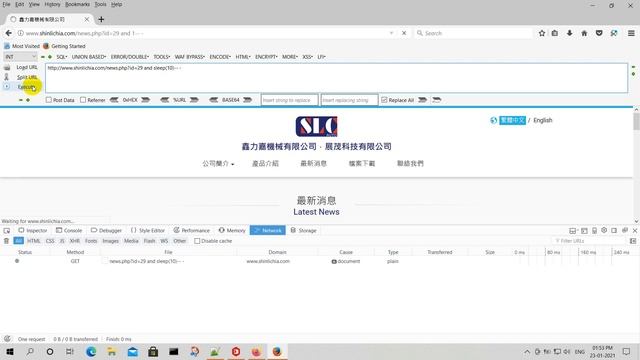Click left arrow for 0xHEX decode
The height and width of the screenshot is (360, 640).
click(x=114, y=100)
